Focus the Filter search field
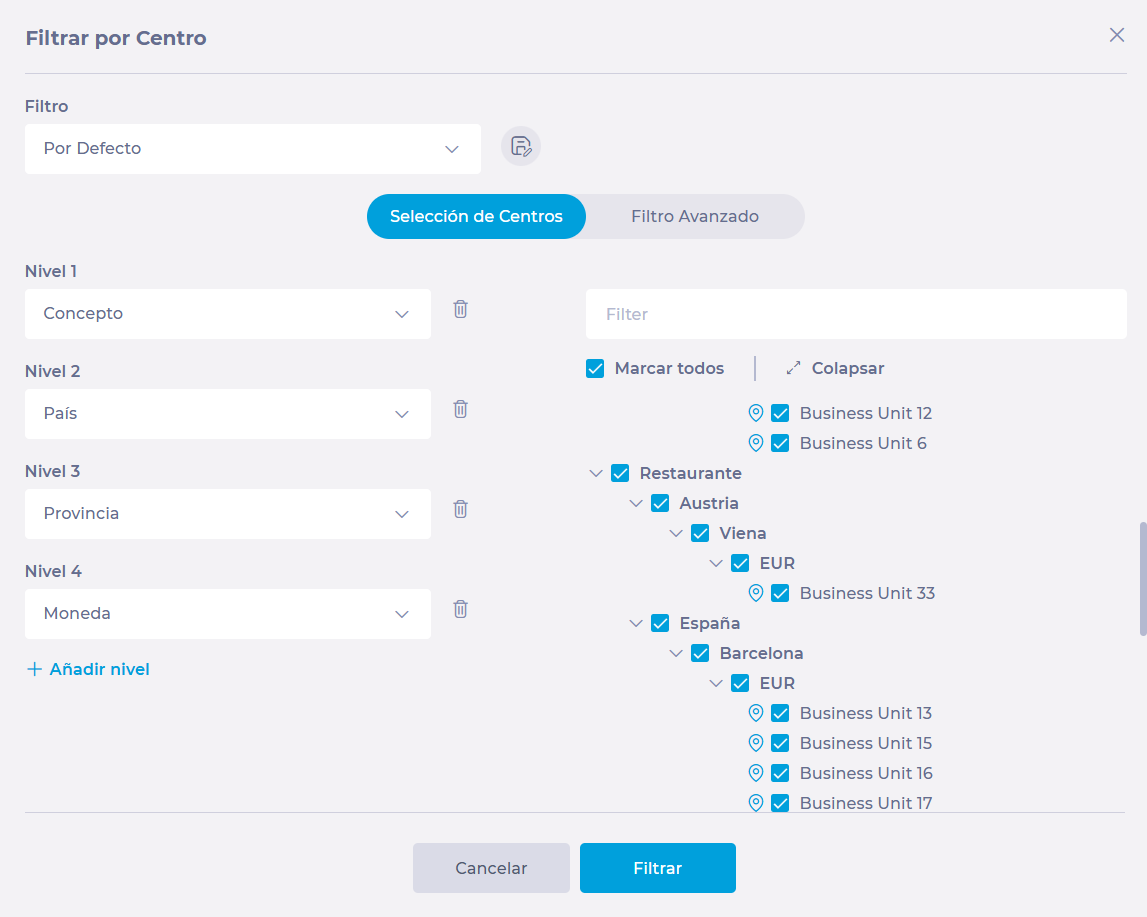1147x917 pixels. pos(856,314)
